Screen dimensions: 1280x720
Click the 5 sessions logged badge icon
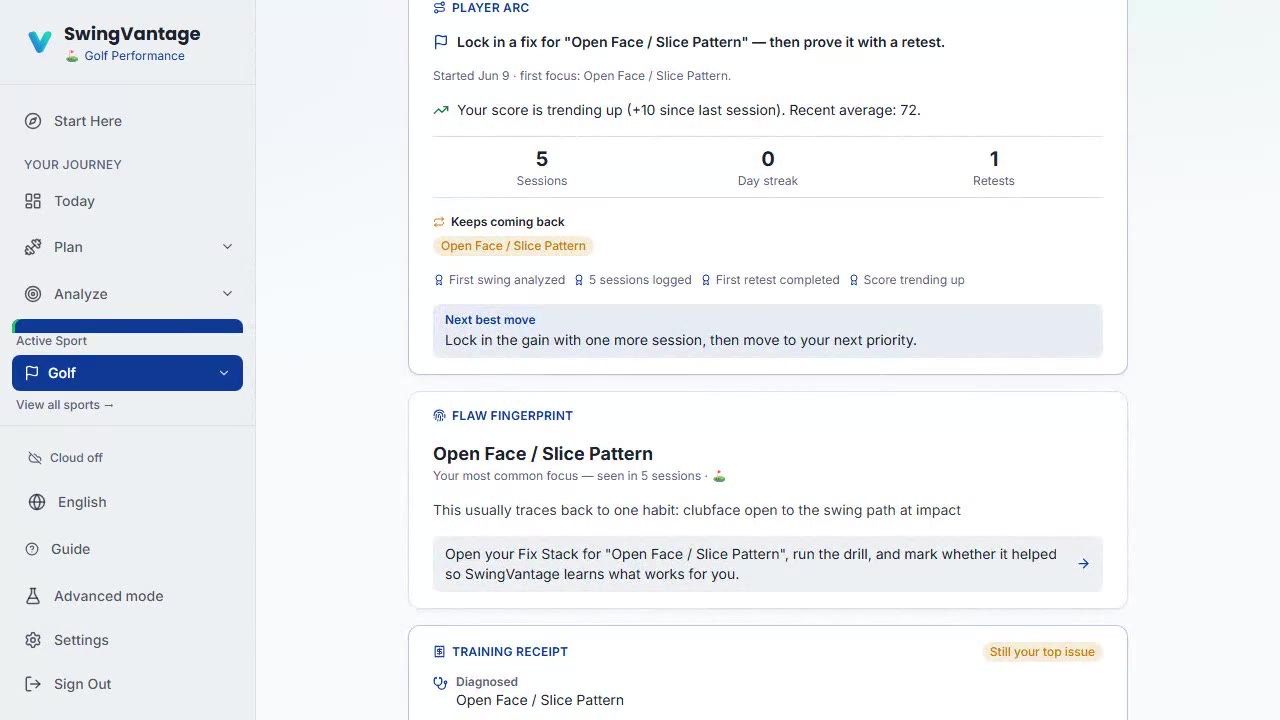[x=579, y=280]
